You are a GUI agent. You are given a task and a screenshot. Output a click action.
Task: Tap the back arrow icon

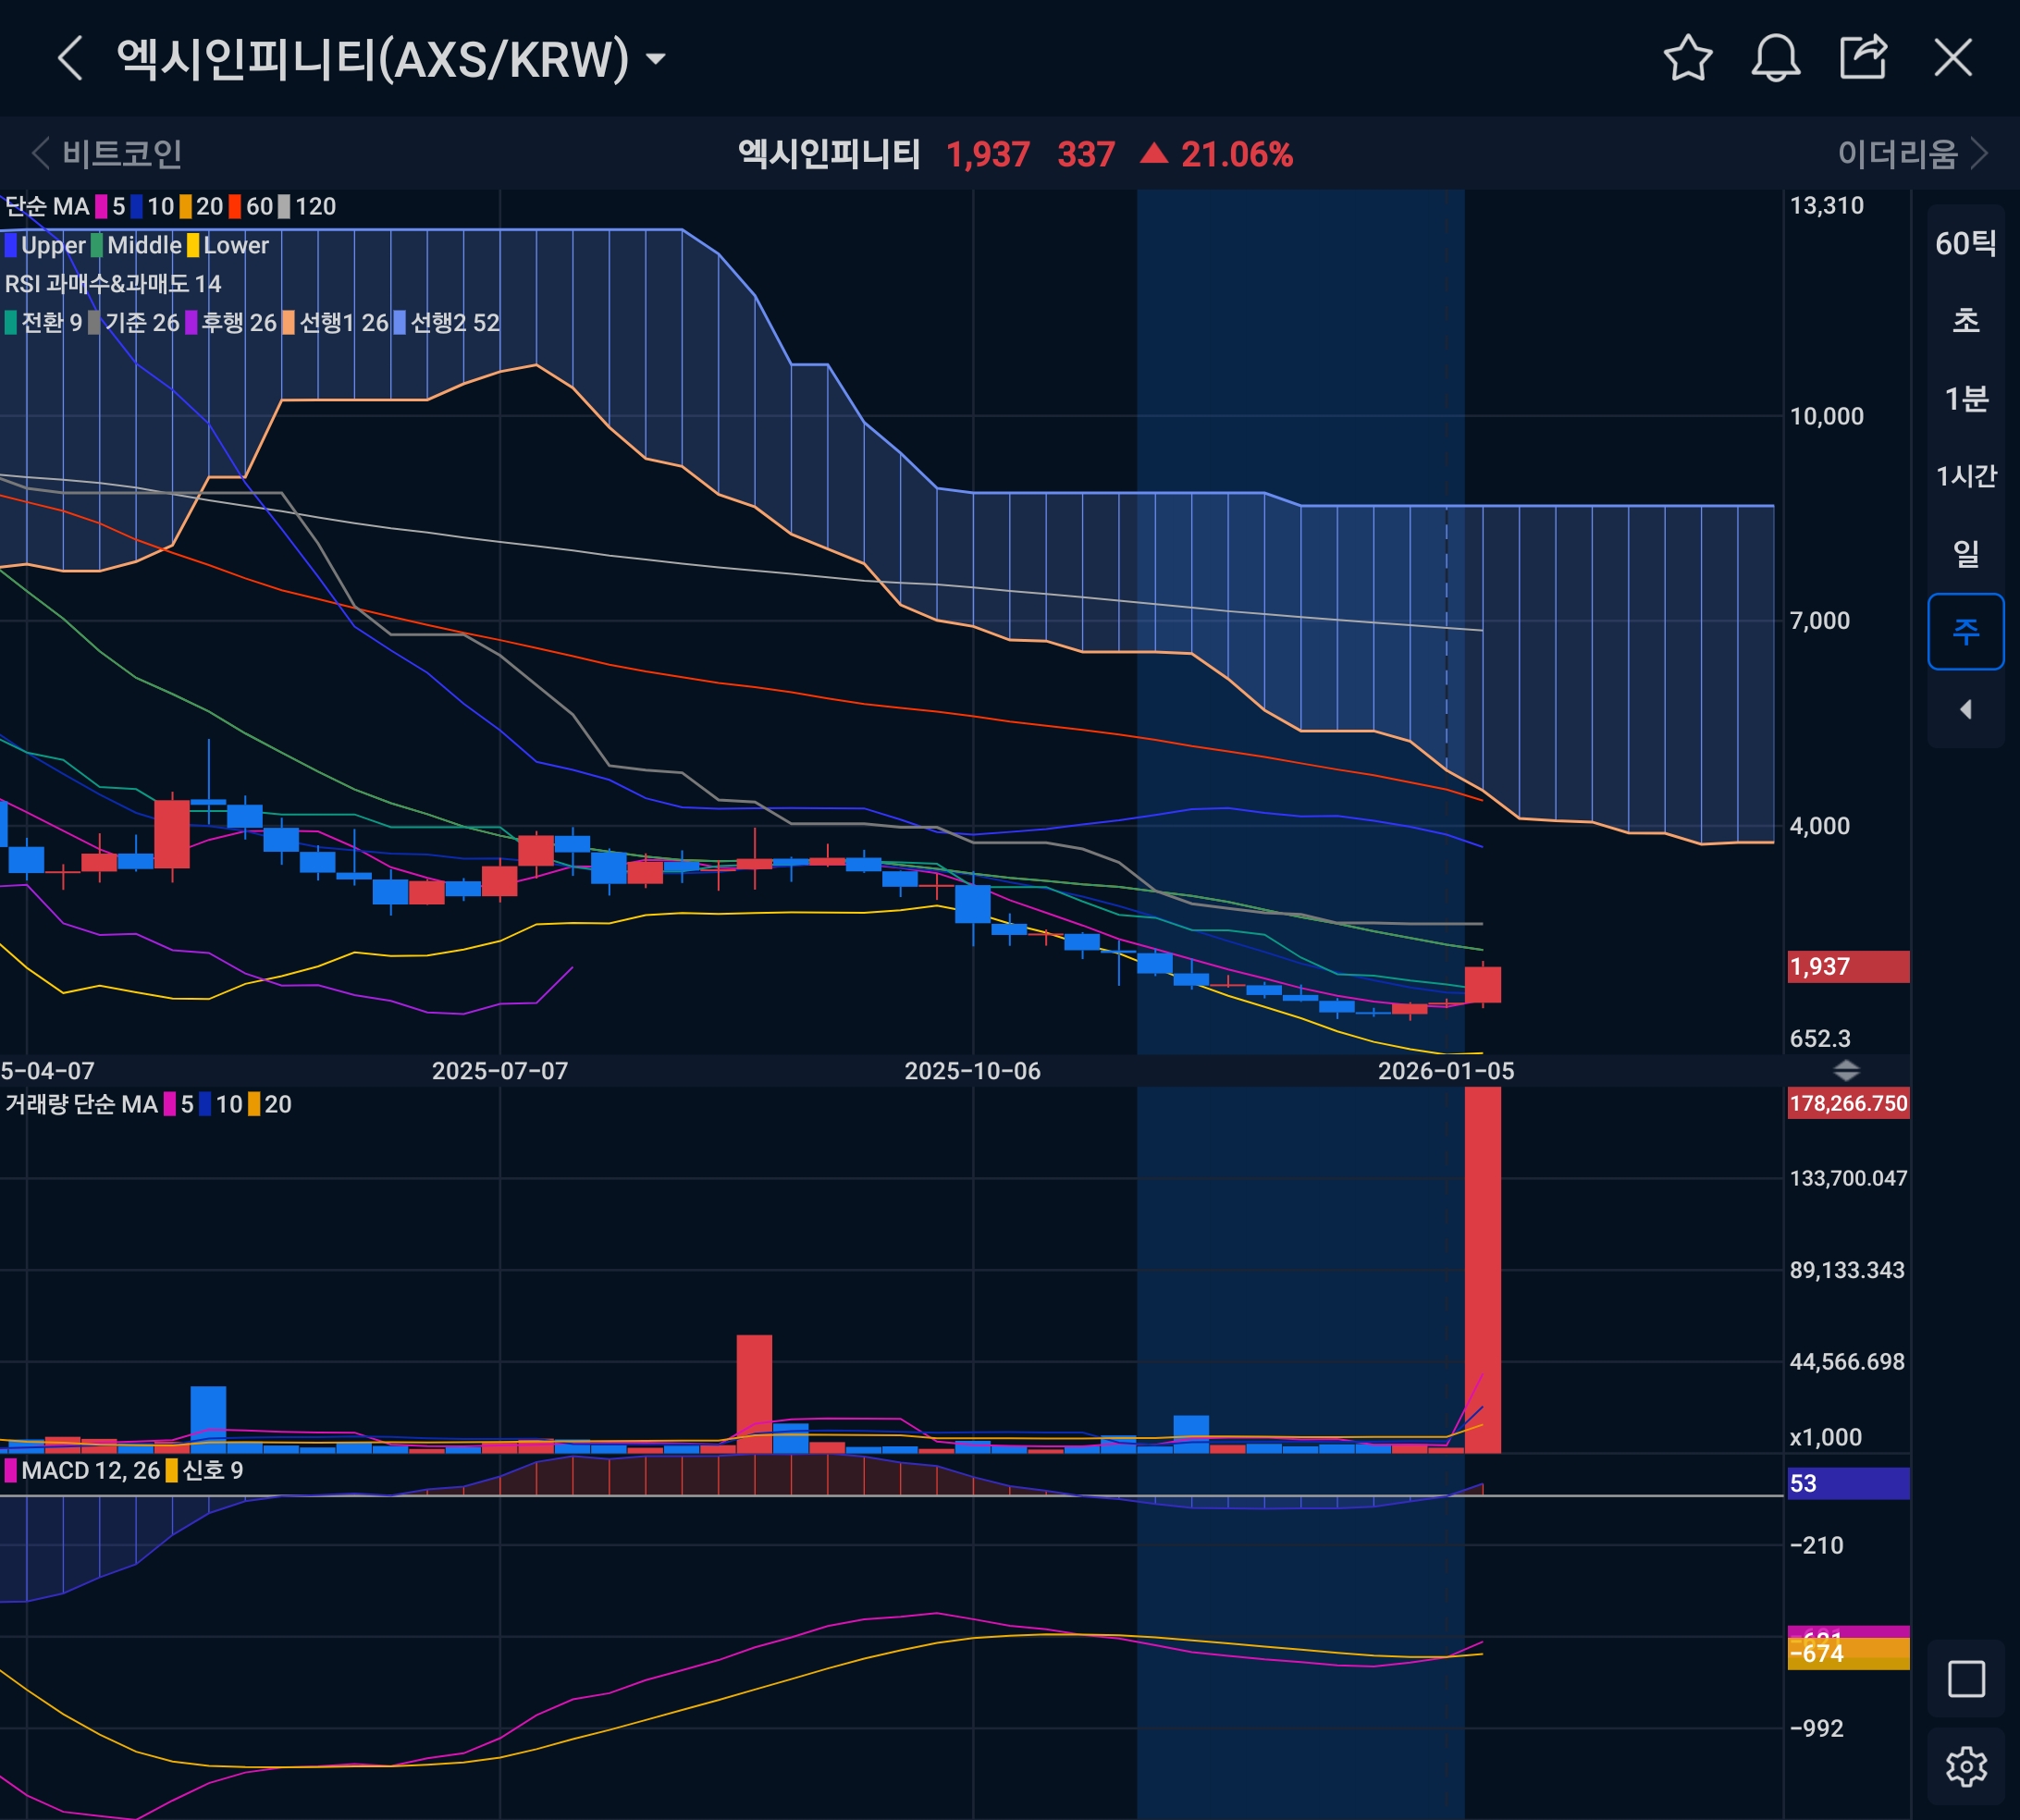70,58
